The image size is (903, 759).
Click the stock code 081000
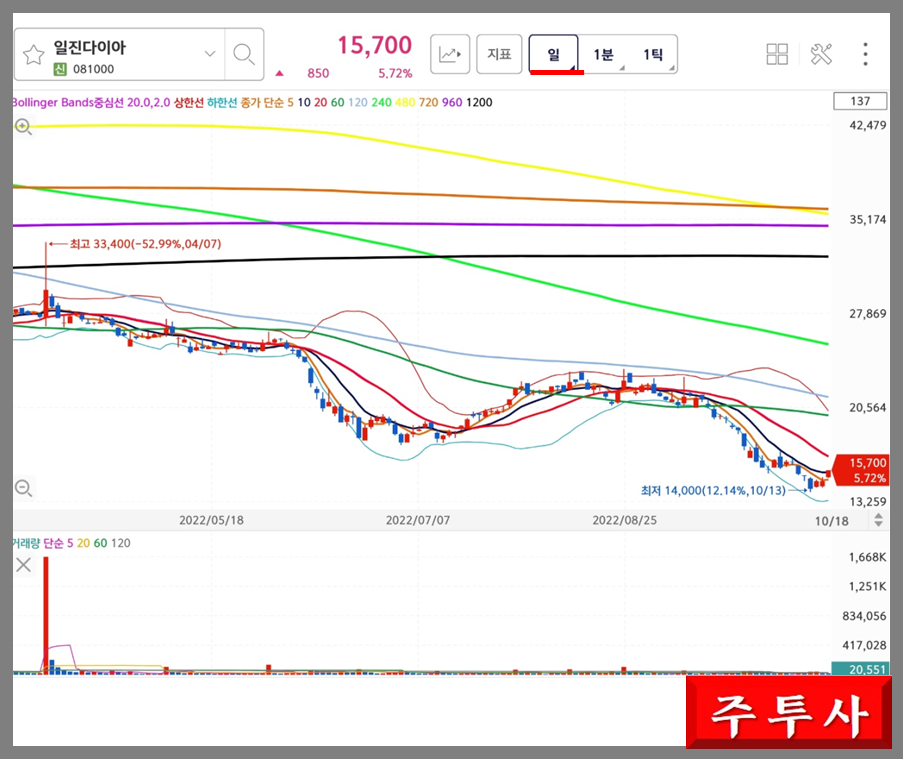pos(93,69)
